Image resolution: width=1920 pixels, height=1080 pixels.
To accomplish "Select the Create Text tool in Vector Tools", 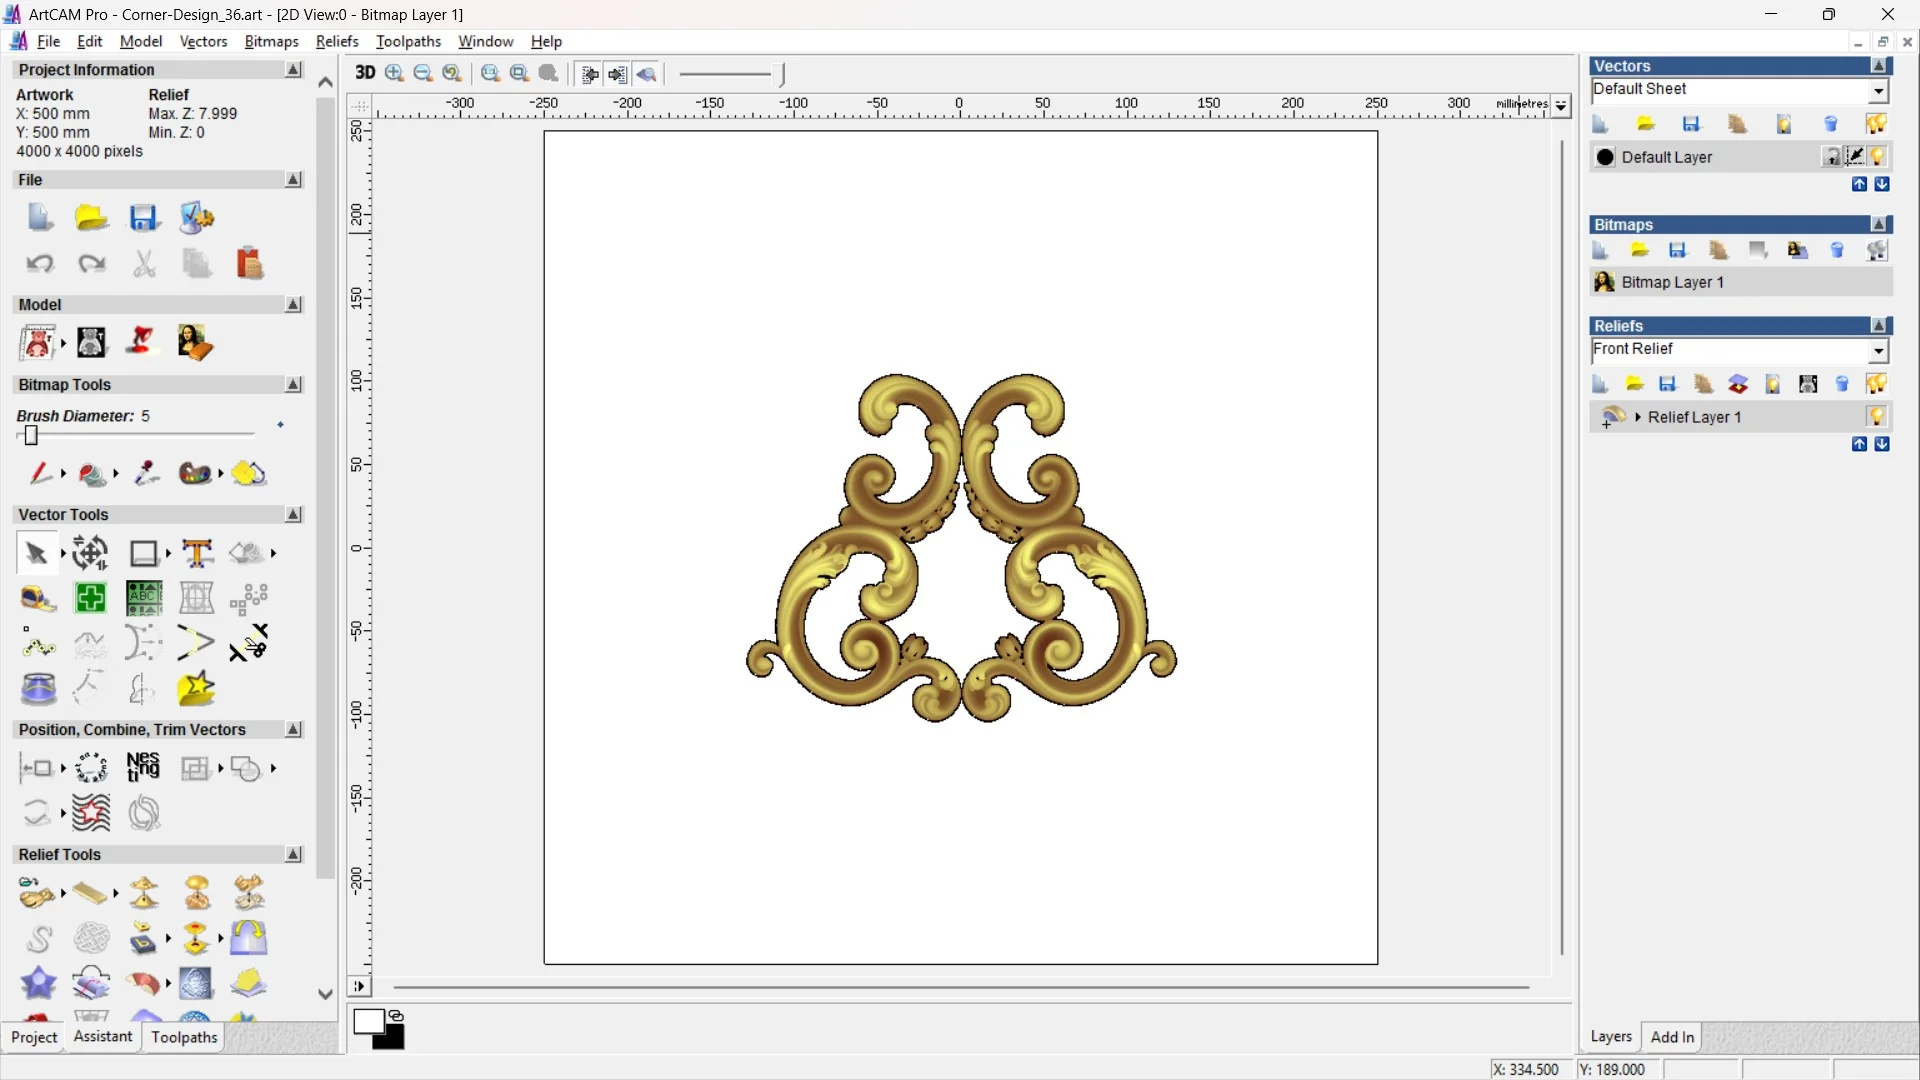I will click(198, 553).
